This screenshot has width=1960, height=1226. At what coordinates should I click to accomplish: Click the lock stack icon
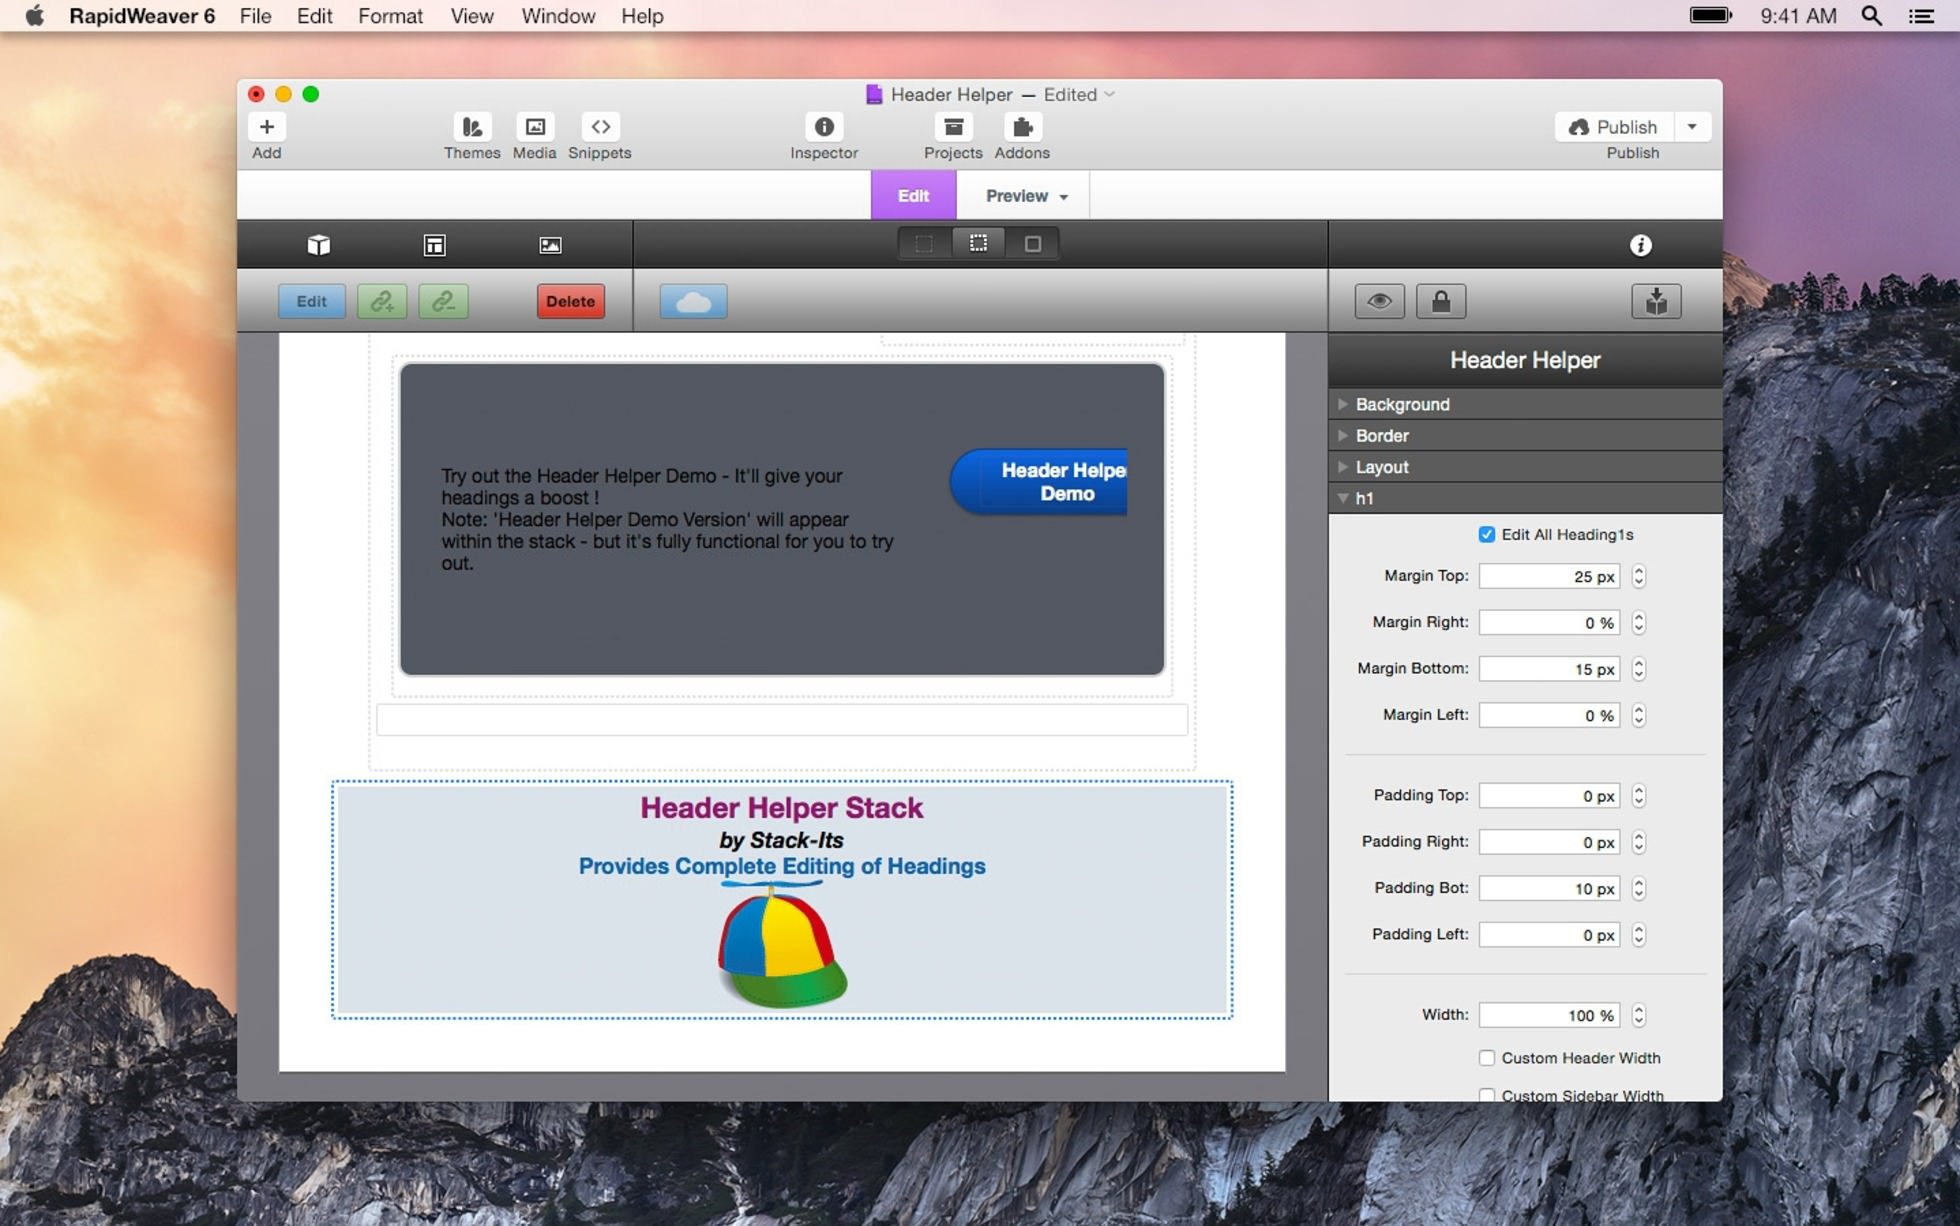pos(1441,301)
